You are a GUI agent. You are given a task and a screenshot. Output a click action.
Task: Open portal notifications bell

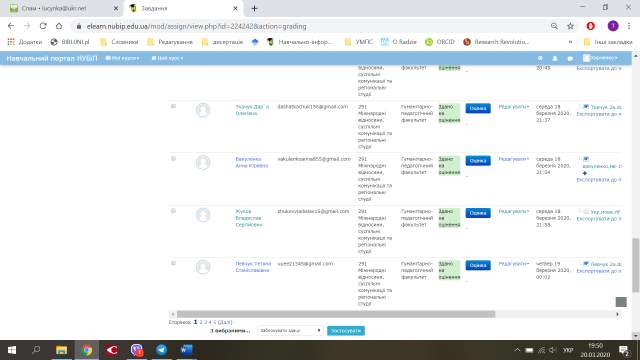click(555, 58)
